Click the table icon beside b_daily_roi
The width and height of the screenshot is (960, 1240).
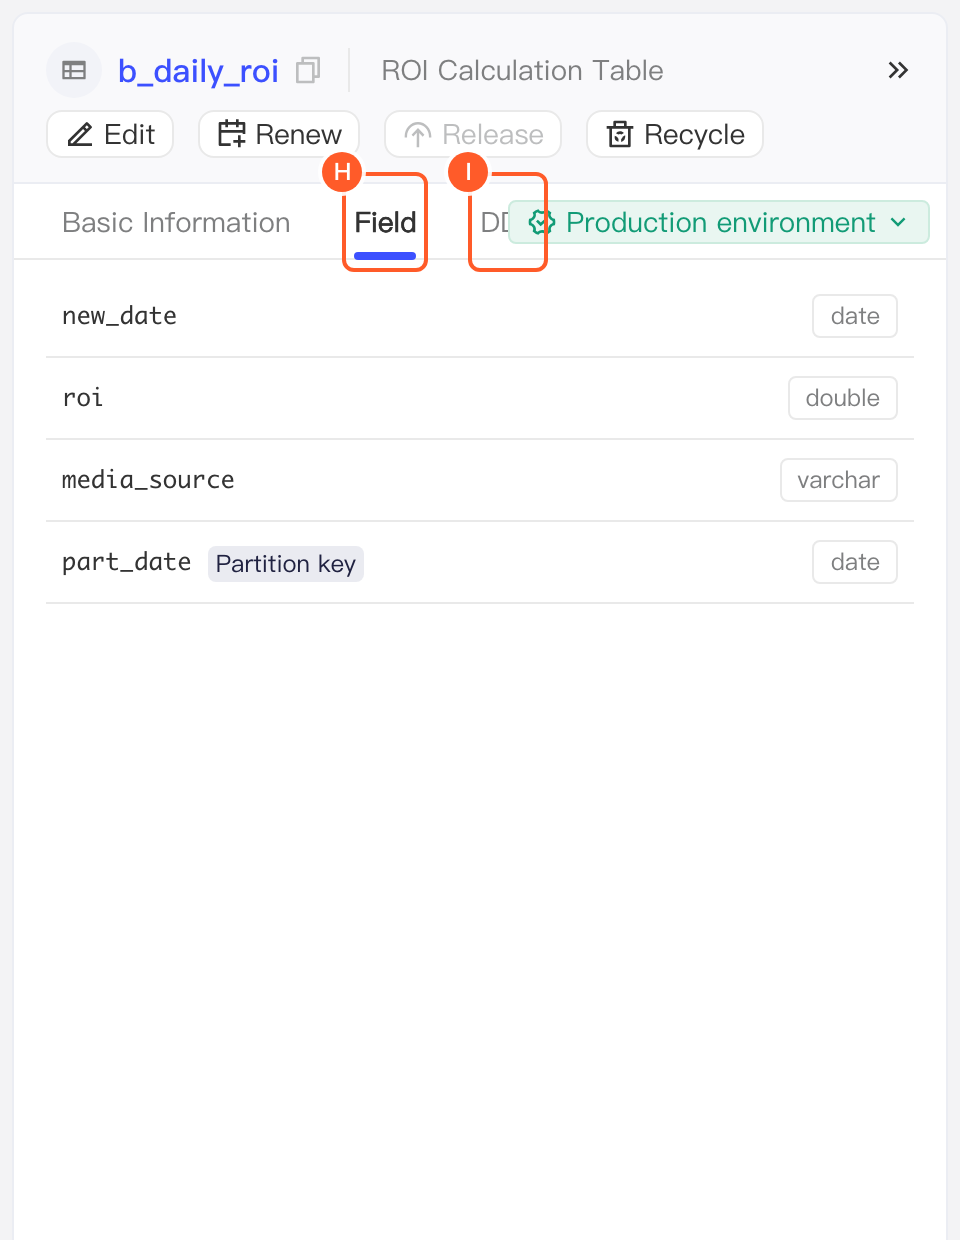tap(74, 70)
